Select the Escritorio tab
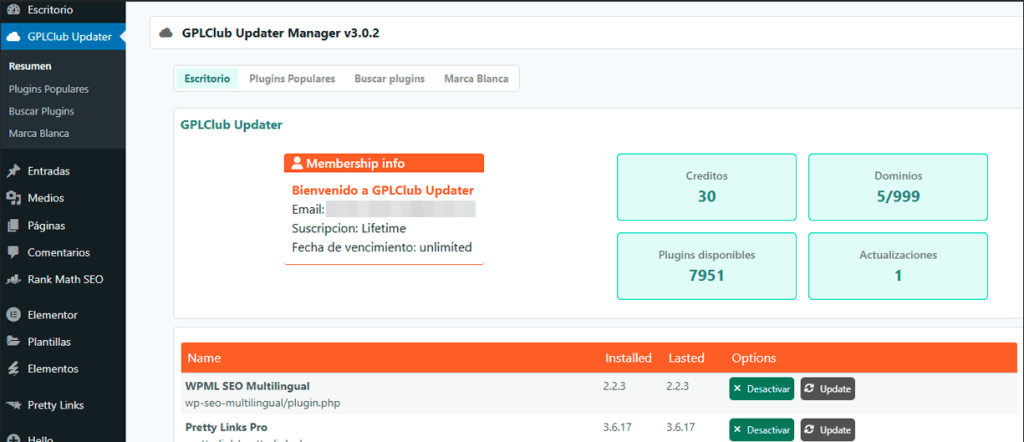Screen dimensions: 1024x442 tap(207, 78)
